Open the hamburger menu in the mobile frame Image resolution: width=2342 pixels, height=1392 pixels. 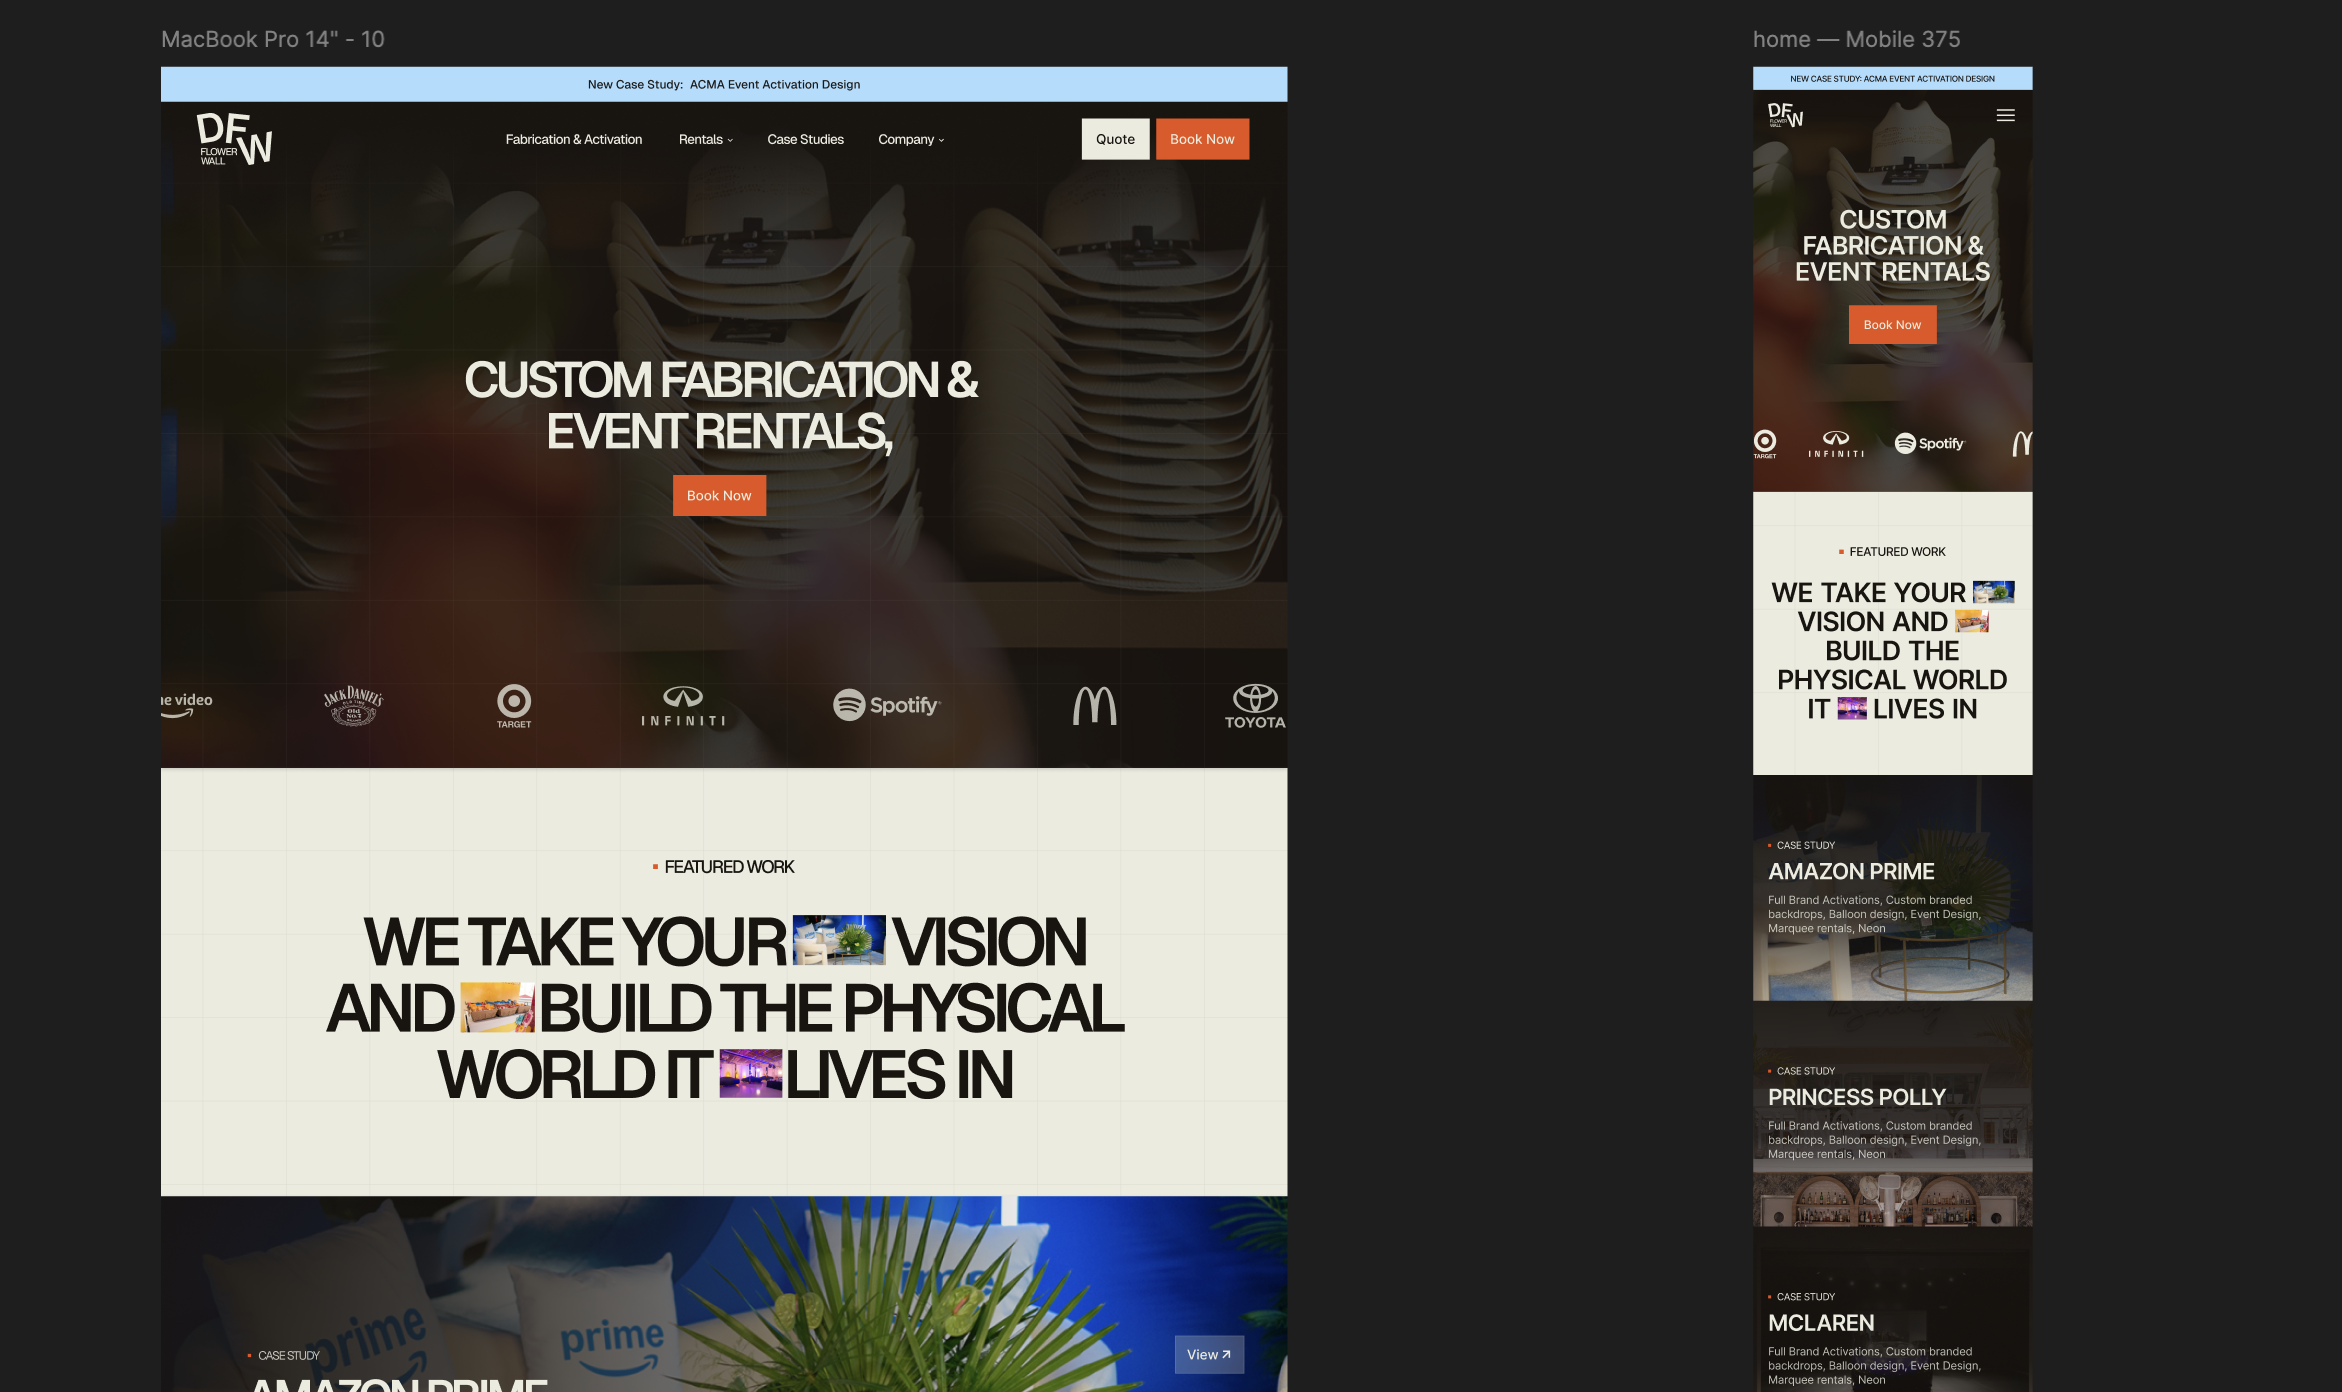point(2005,116)
